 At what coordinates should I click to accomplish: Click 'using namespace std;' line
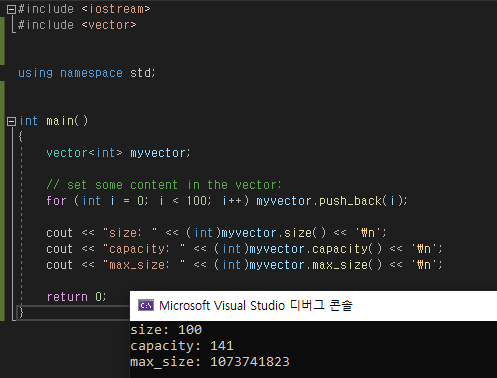pyautogui.click(x=87, y=73)
